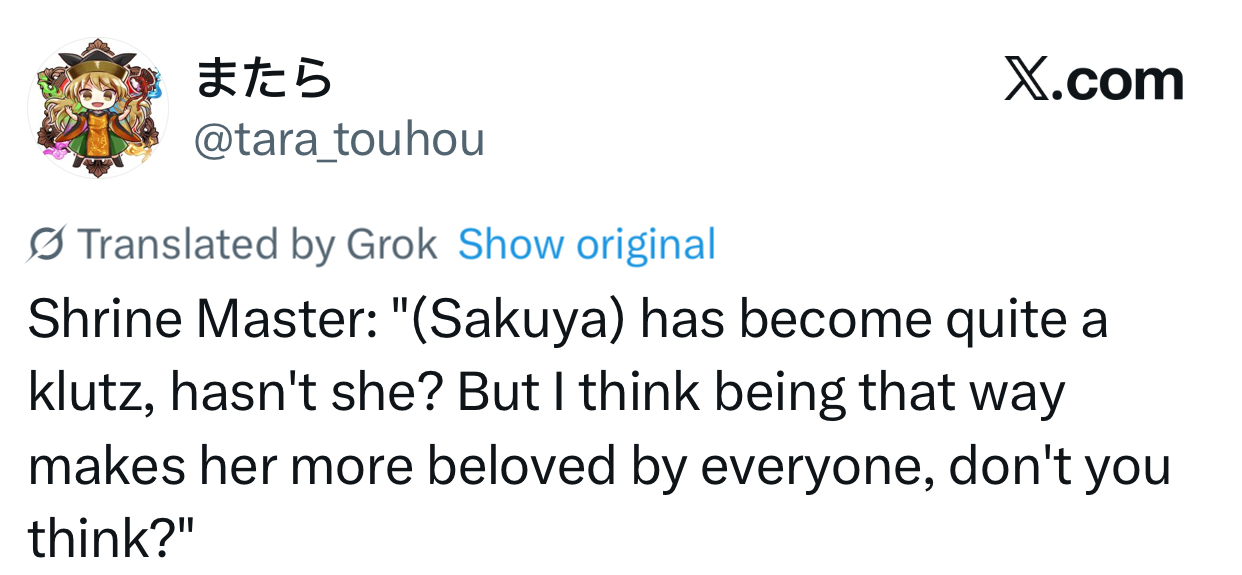Click the display name またら
Viewport: 1242px width, 575px height.
[263, 78]
